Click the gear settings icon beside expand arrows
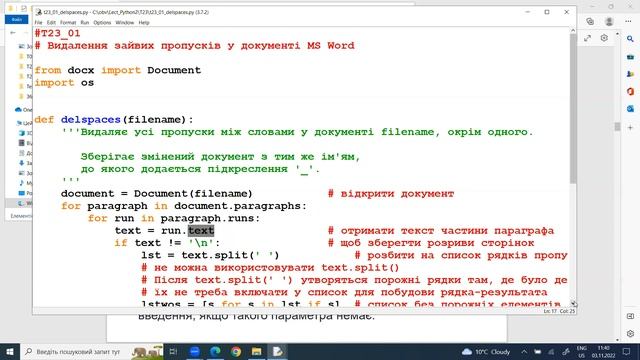 coord(604,38)
